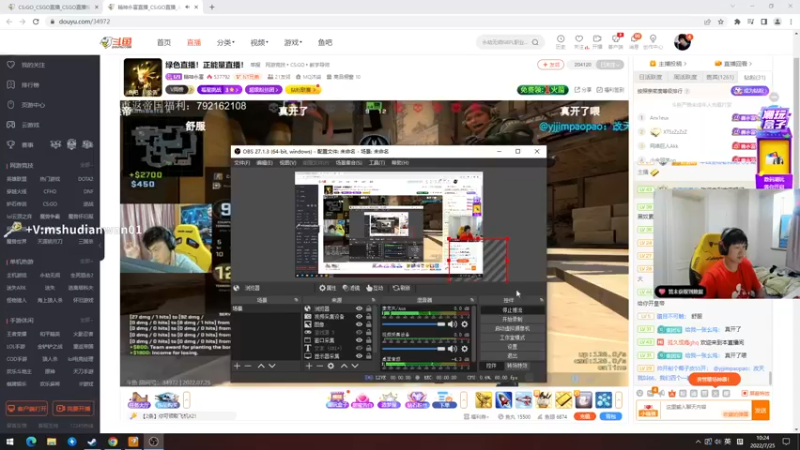Add a new source with the plus icon
The image size is (800, 450).
click(x=309, y=366)
